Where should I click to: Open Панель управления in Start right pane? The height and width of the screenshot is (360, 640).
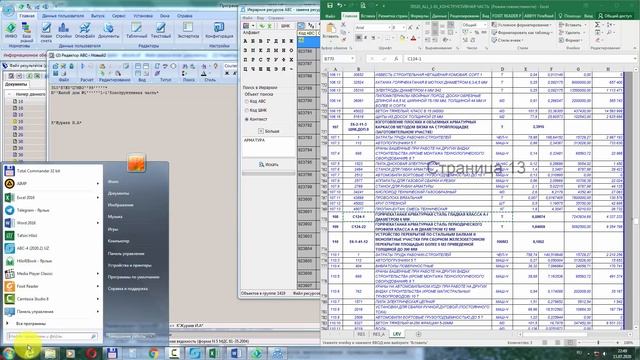click(126, 253)
